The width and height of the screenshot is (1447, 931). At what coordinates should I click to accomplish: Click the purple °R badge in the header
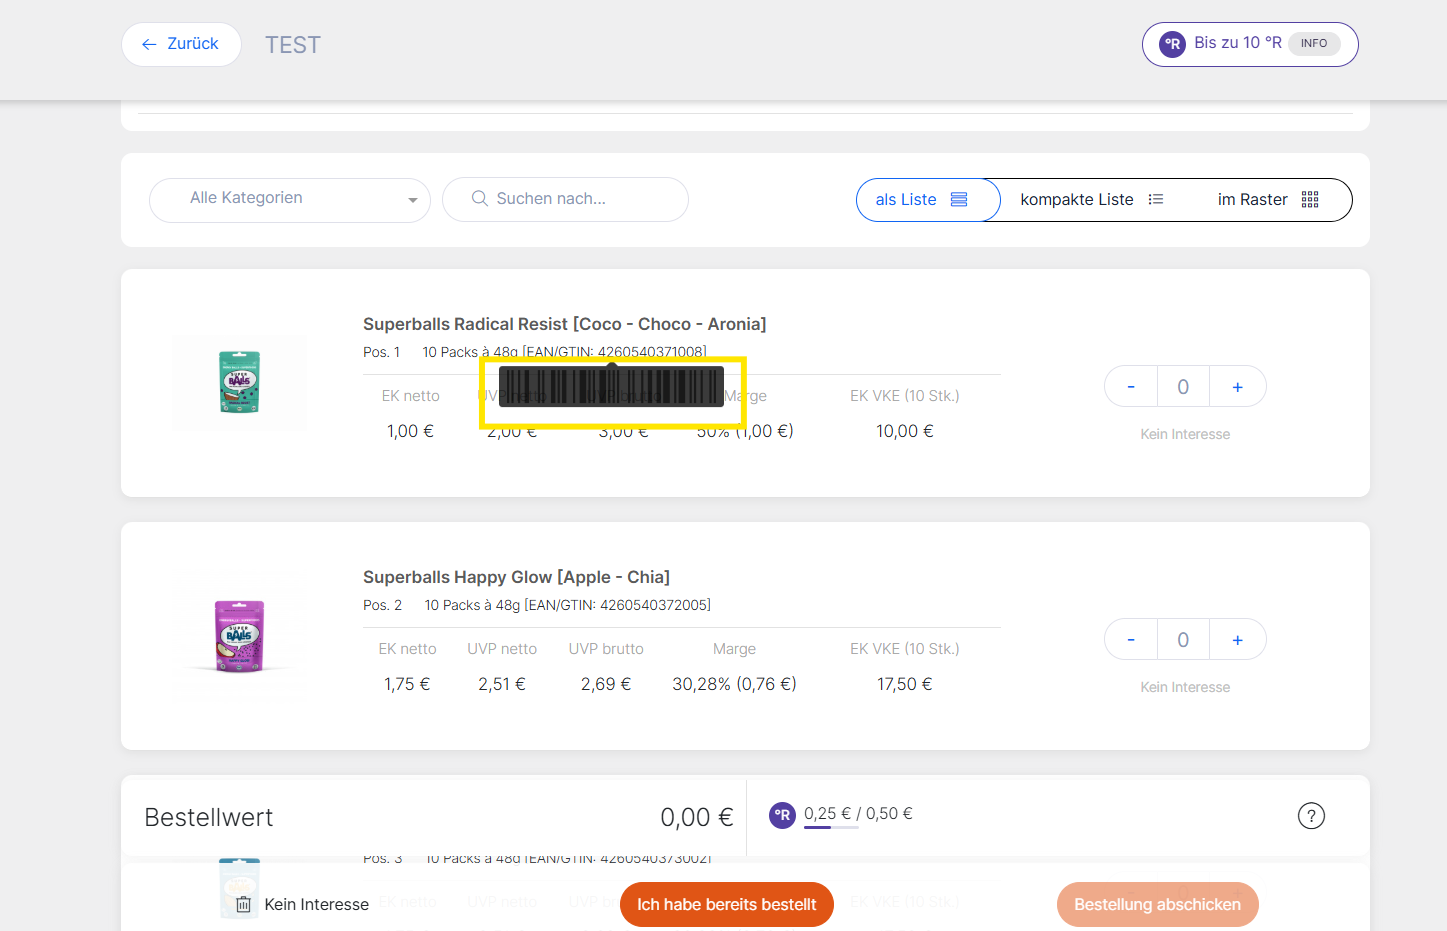(1172, 44)
